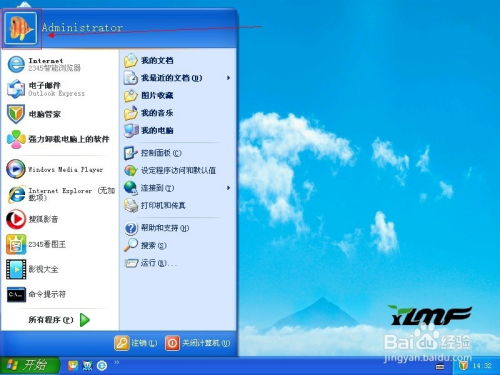This screenshot has width=500, height=375.
Task: Click Administrator fish avatar picture
Action: pyautogui.click(x=21, y=28)
